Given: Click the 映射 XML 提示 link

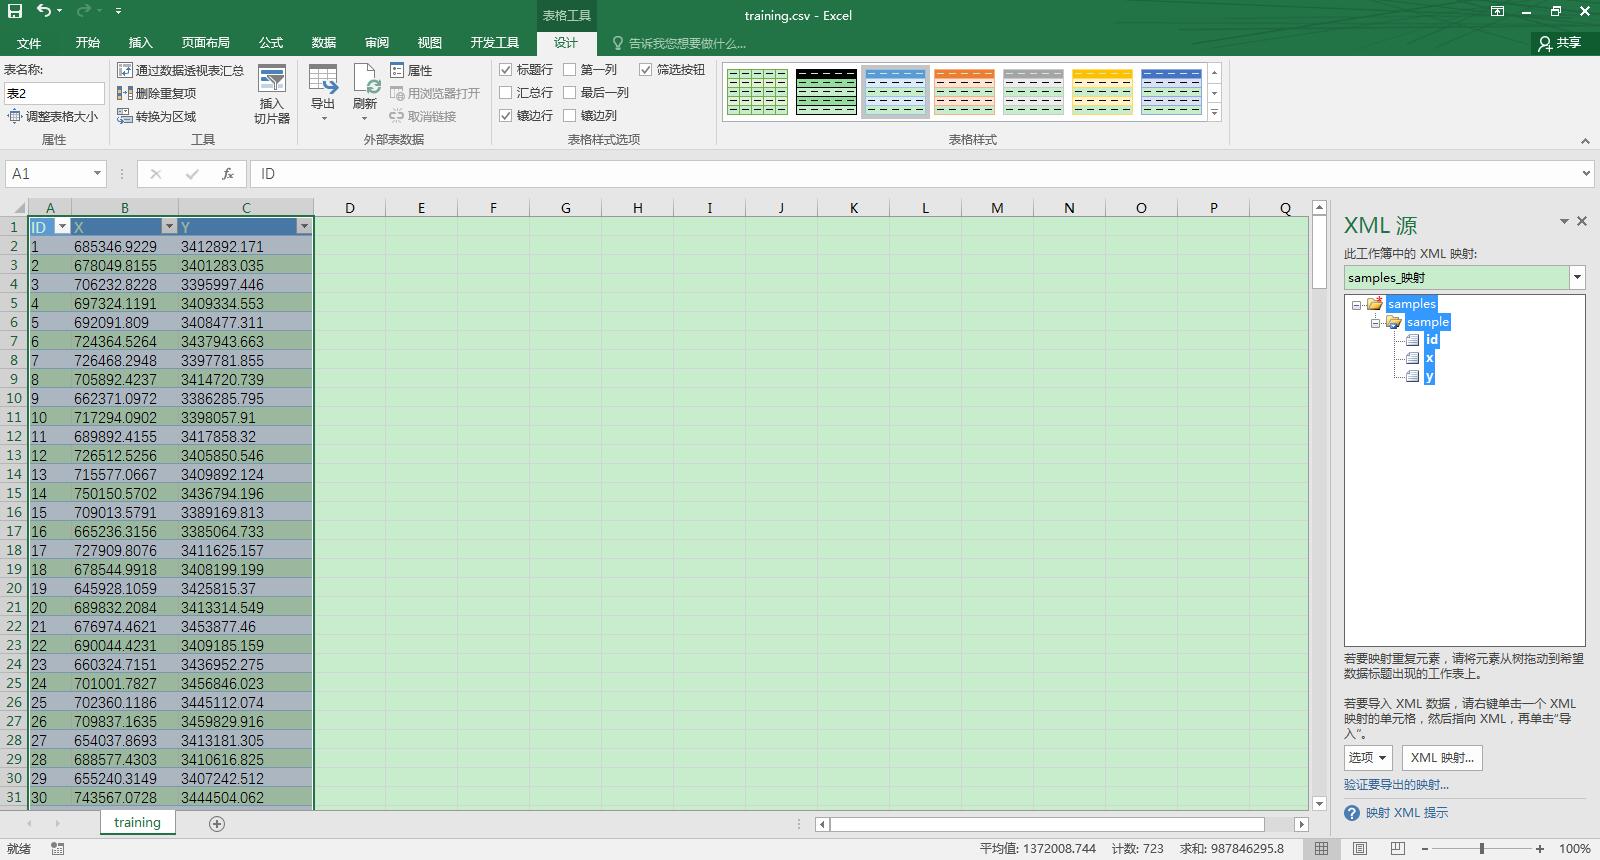Looking at the screenshot, I should tap(1407, 813).
